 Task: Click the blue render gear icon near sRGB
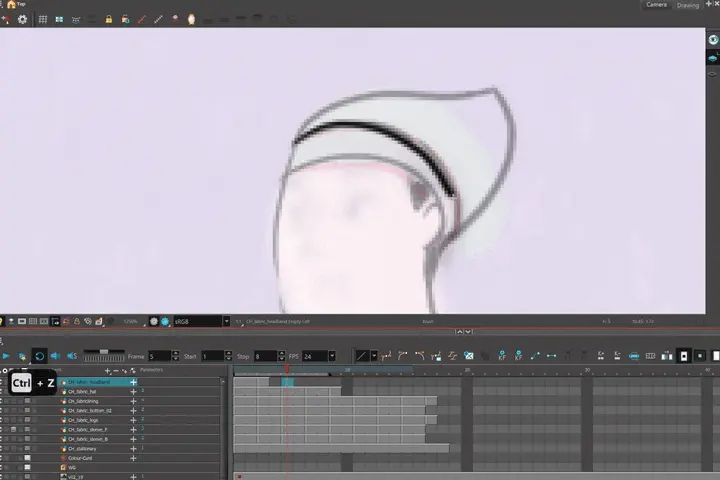pyautogui.click(x=165, y=322)
